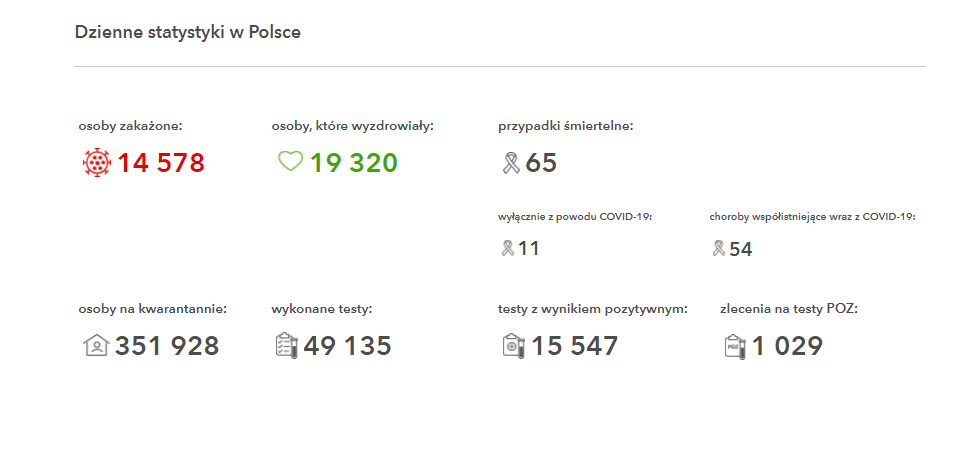The height and width of the screenshot is (472, 962).
Task: Click the quarantine house icon
Action: click(x=96, y=346)
